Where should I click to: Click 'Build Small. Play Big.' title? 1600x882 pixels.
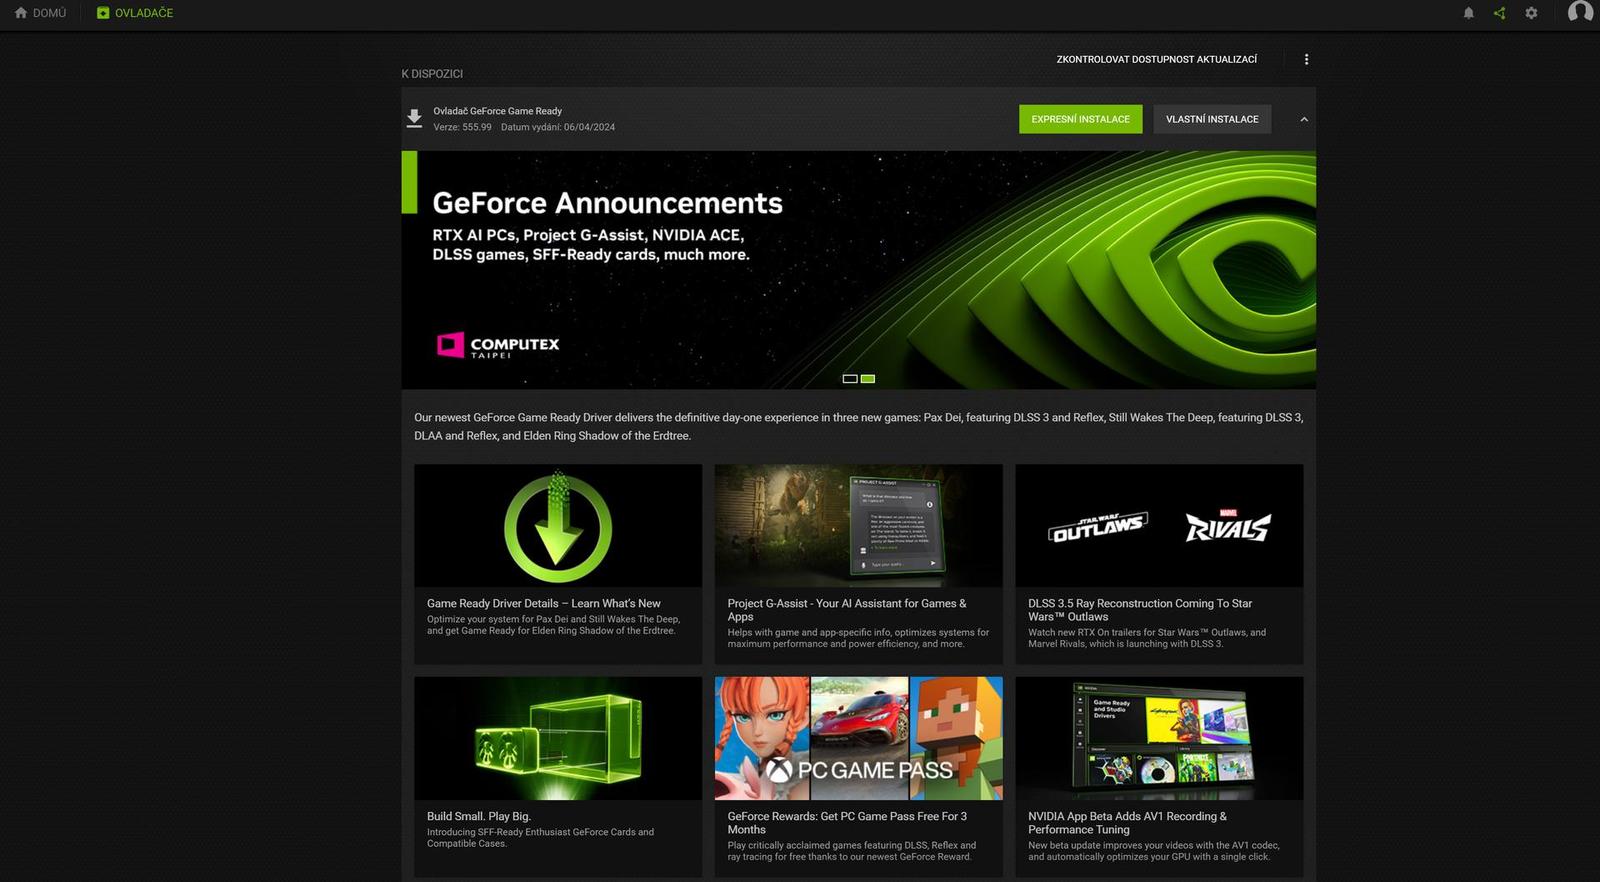[x=479, y=816]
